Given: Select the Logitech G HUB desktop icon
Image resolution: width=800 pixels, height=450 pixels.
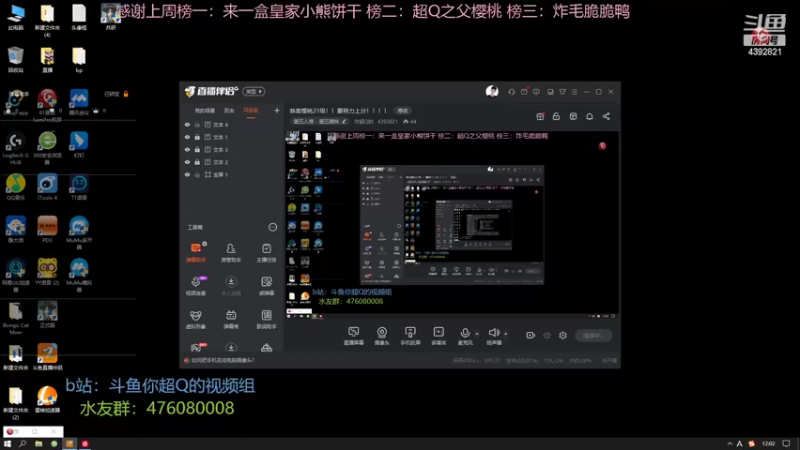Looking at the screenshot, I should 16,148.
